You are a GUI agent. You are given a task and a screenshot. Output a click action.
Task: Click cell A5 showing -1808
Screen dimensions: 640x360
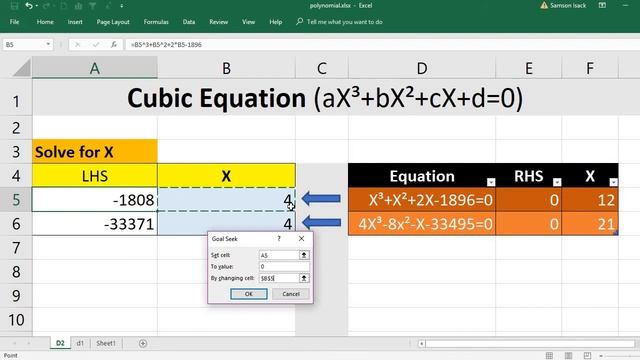pos(95,200)
